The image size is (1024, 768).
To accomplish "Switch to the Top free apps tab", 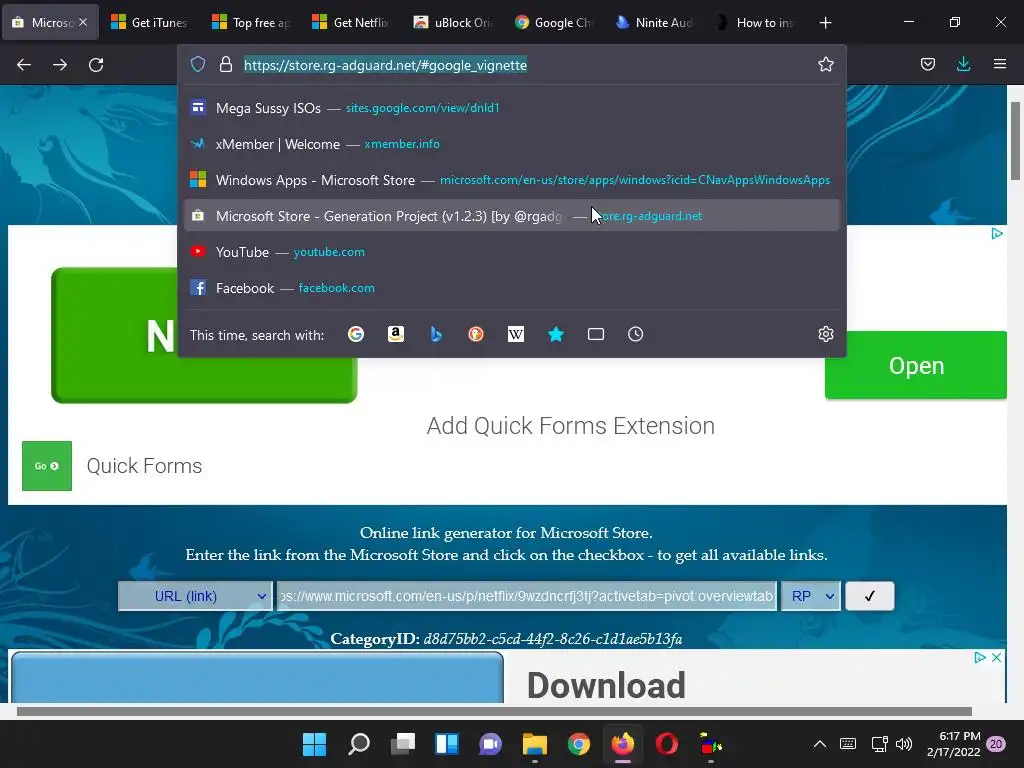I will [250, 23].
